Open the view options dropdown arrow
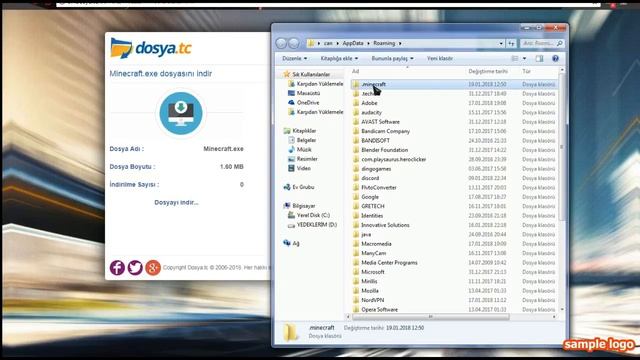This screenshot has height=360, width=640. (524, 59)
